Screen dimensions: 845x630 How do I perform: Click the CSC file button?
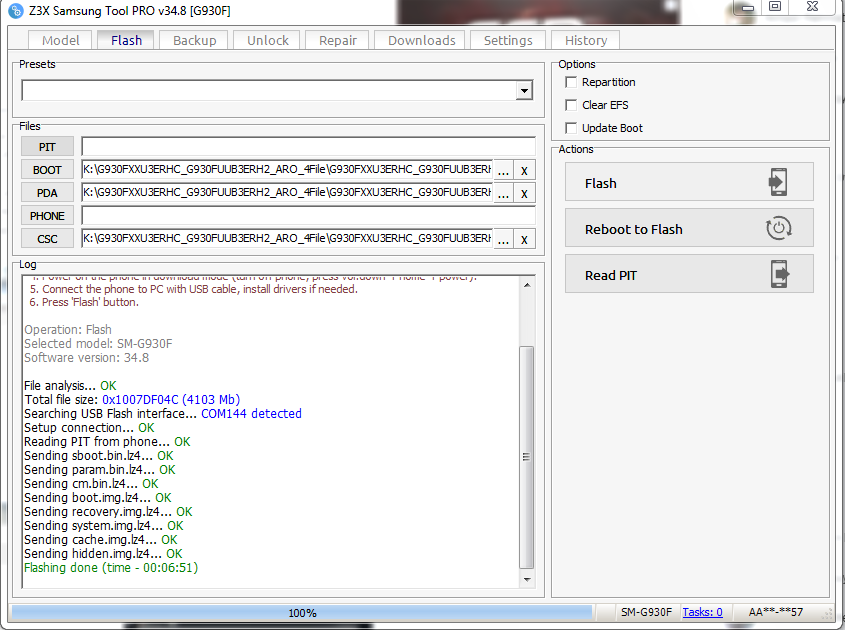click(x=47, y=239)
